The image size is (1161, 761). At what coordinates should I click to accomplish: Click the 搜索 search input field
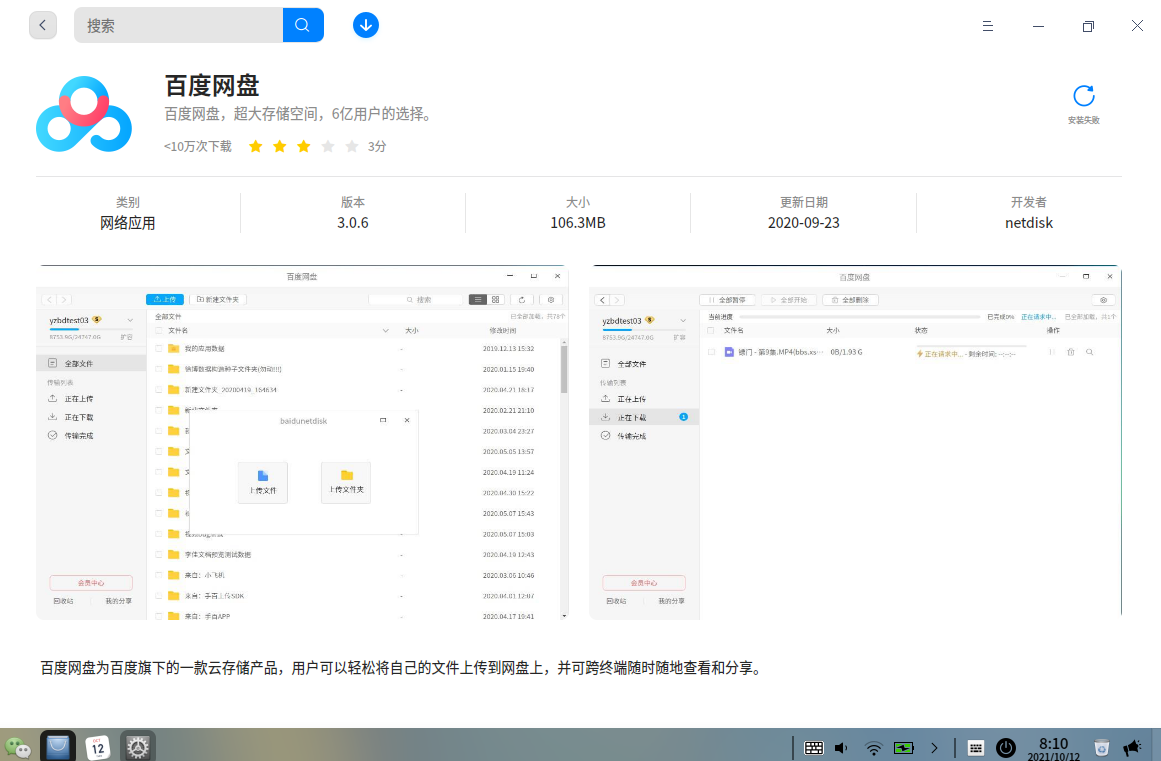180,26
